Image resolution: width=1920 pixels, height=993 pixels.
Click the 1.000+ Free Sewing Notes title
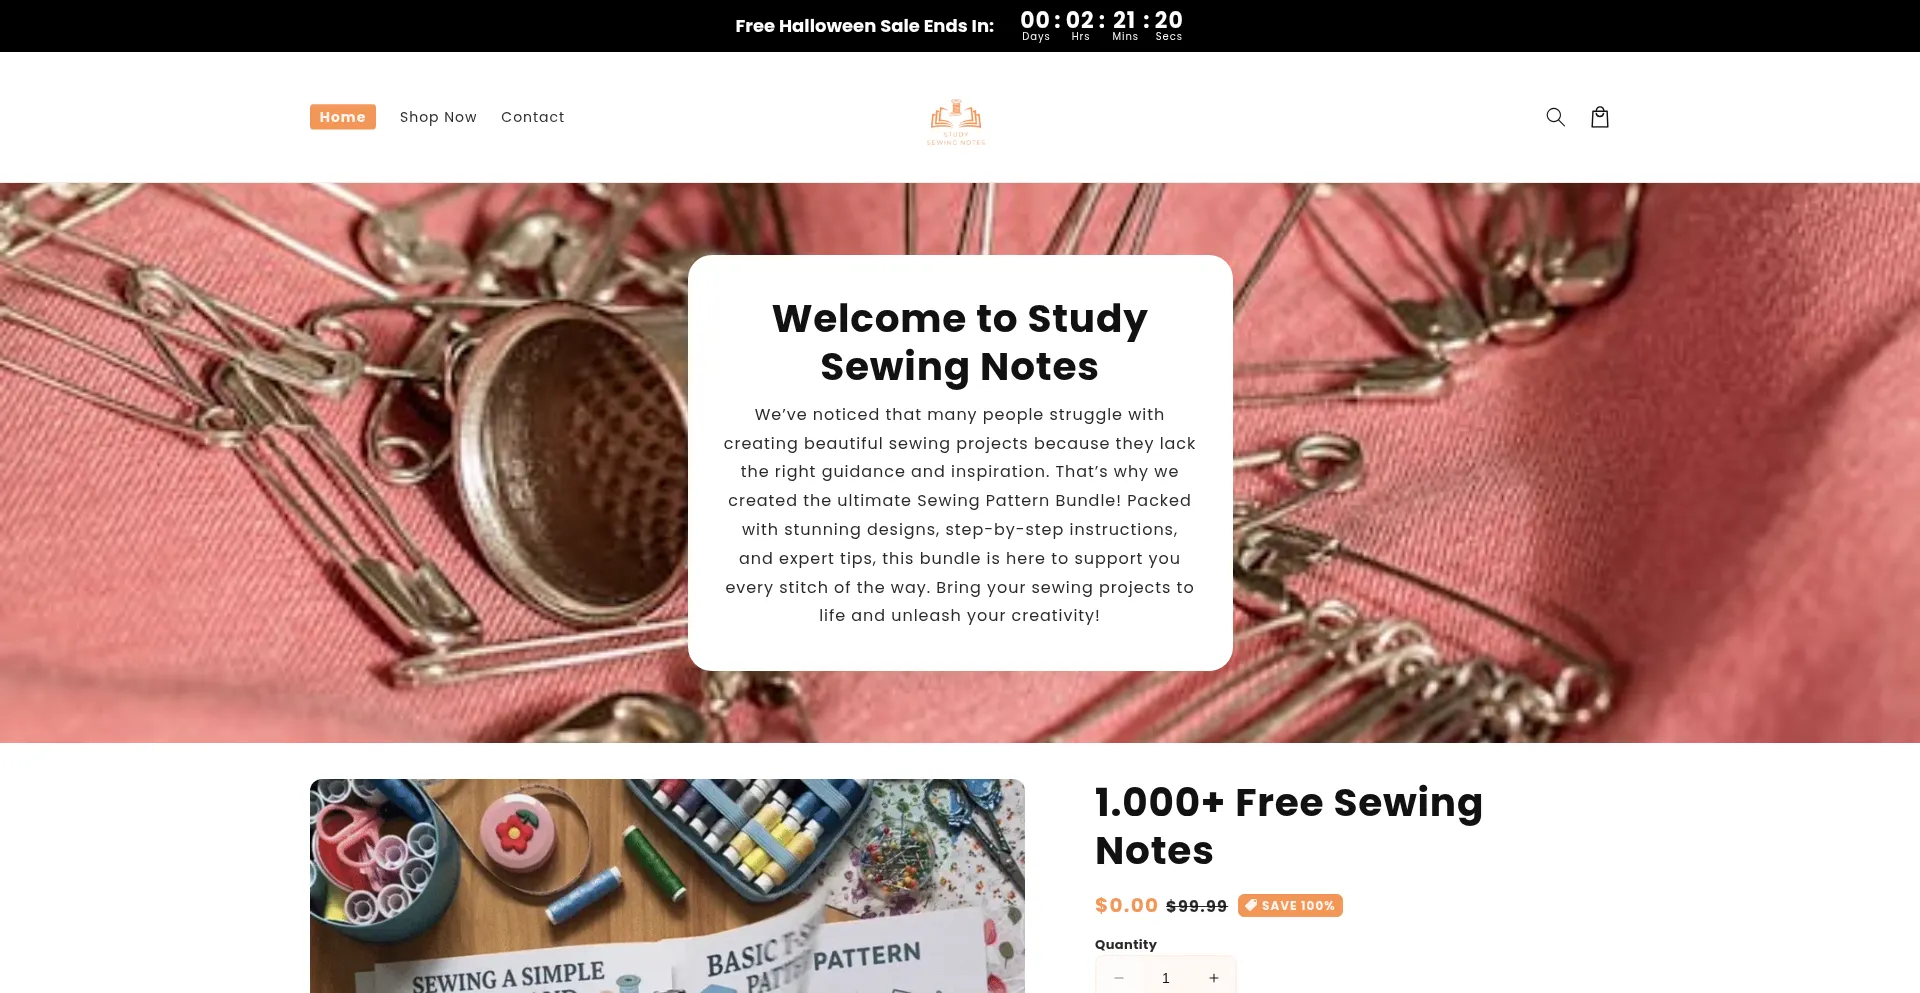[x=1289, y=826]
